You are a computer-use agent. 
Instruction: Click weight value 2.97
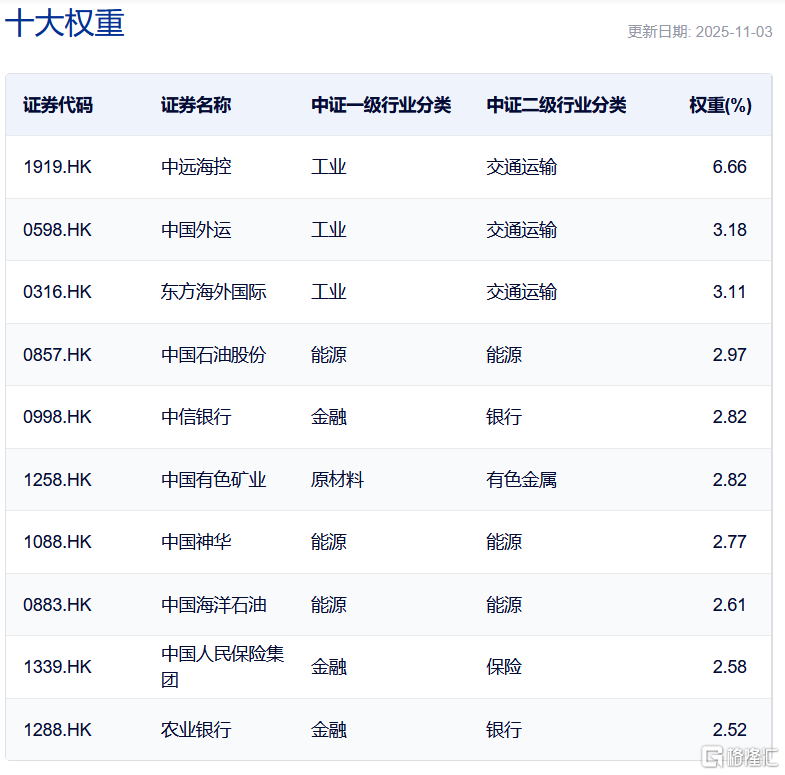pyautogui.click(x=729, y=355)
